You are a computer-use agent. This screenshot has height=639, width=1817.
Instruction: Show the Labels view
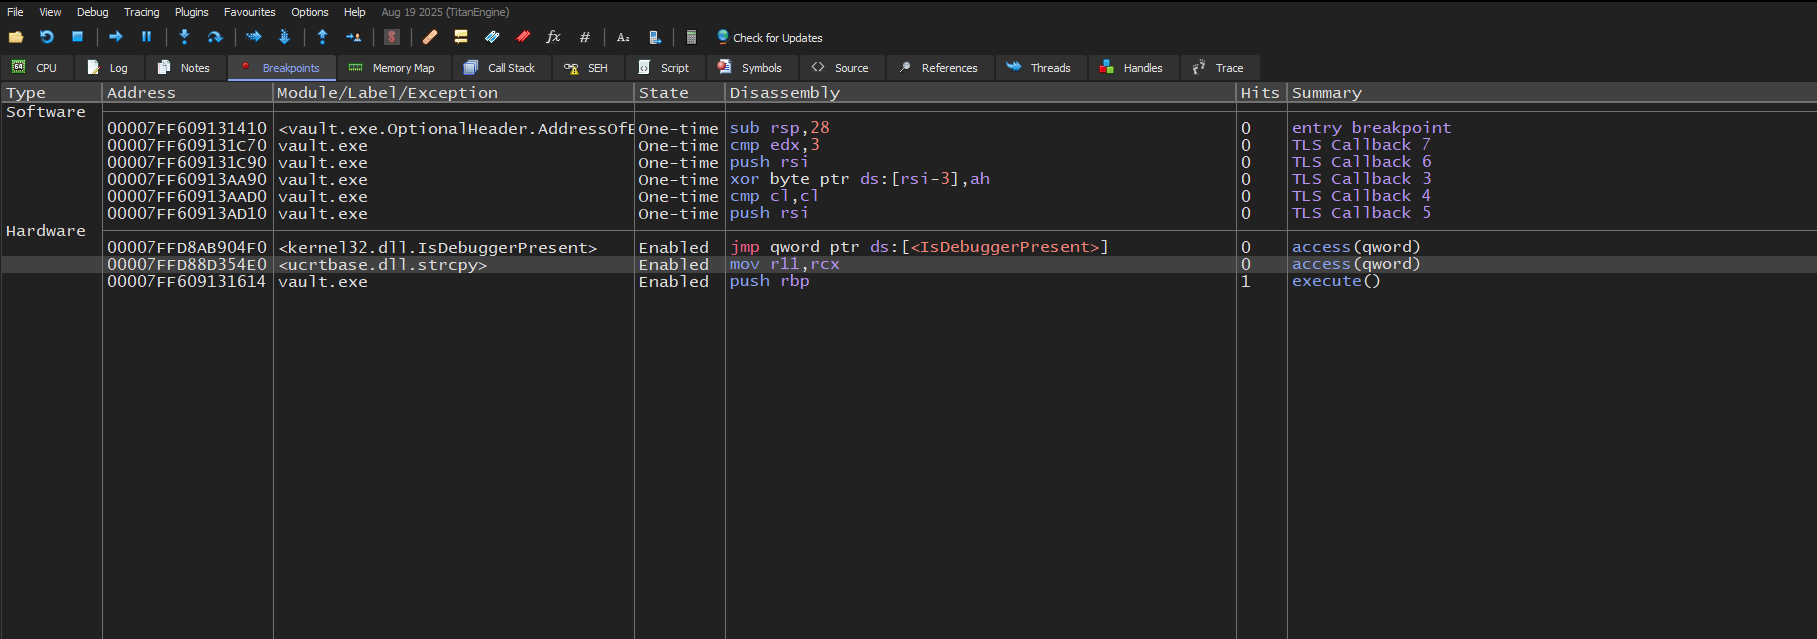pyautogui.click(x=492, y=37)
